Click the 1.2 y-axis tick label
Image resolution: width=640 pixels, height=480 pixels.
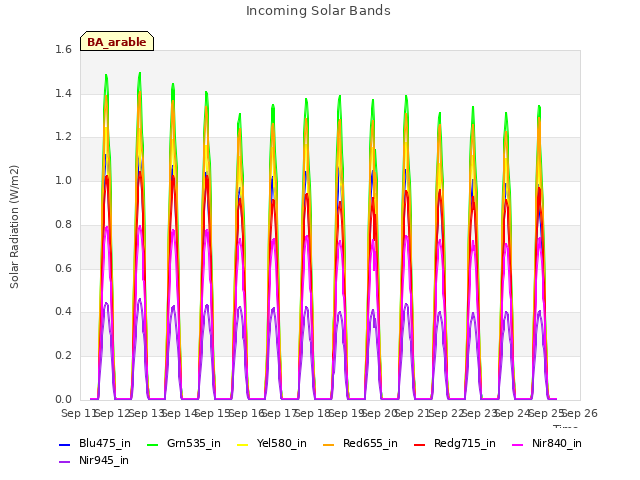tap(63, 137)
